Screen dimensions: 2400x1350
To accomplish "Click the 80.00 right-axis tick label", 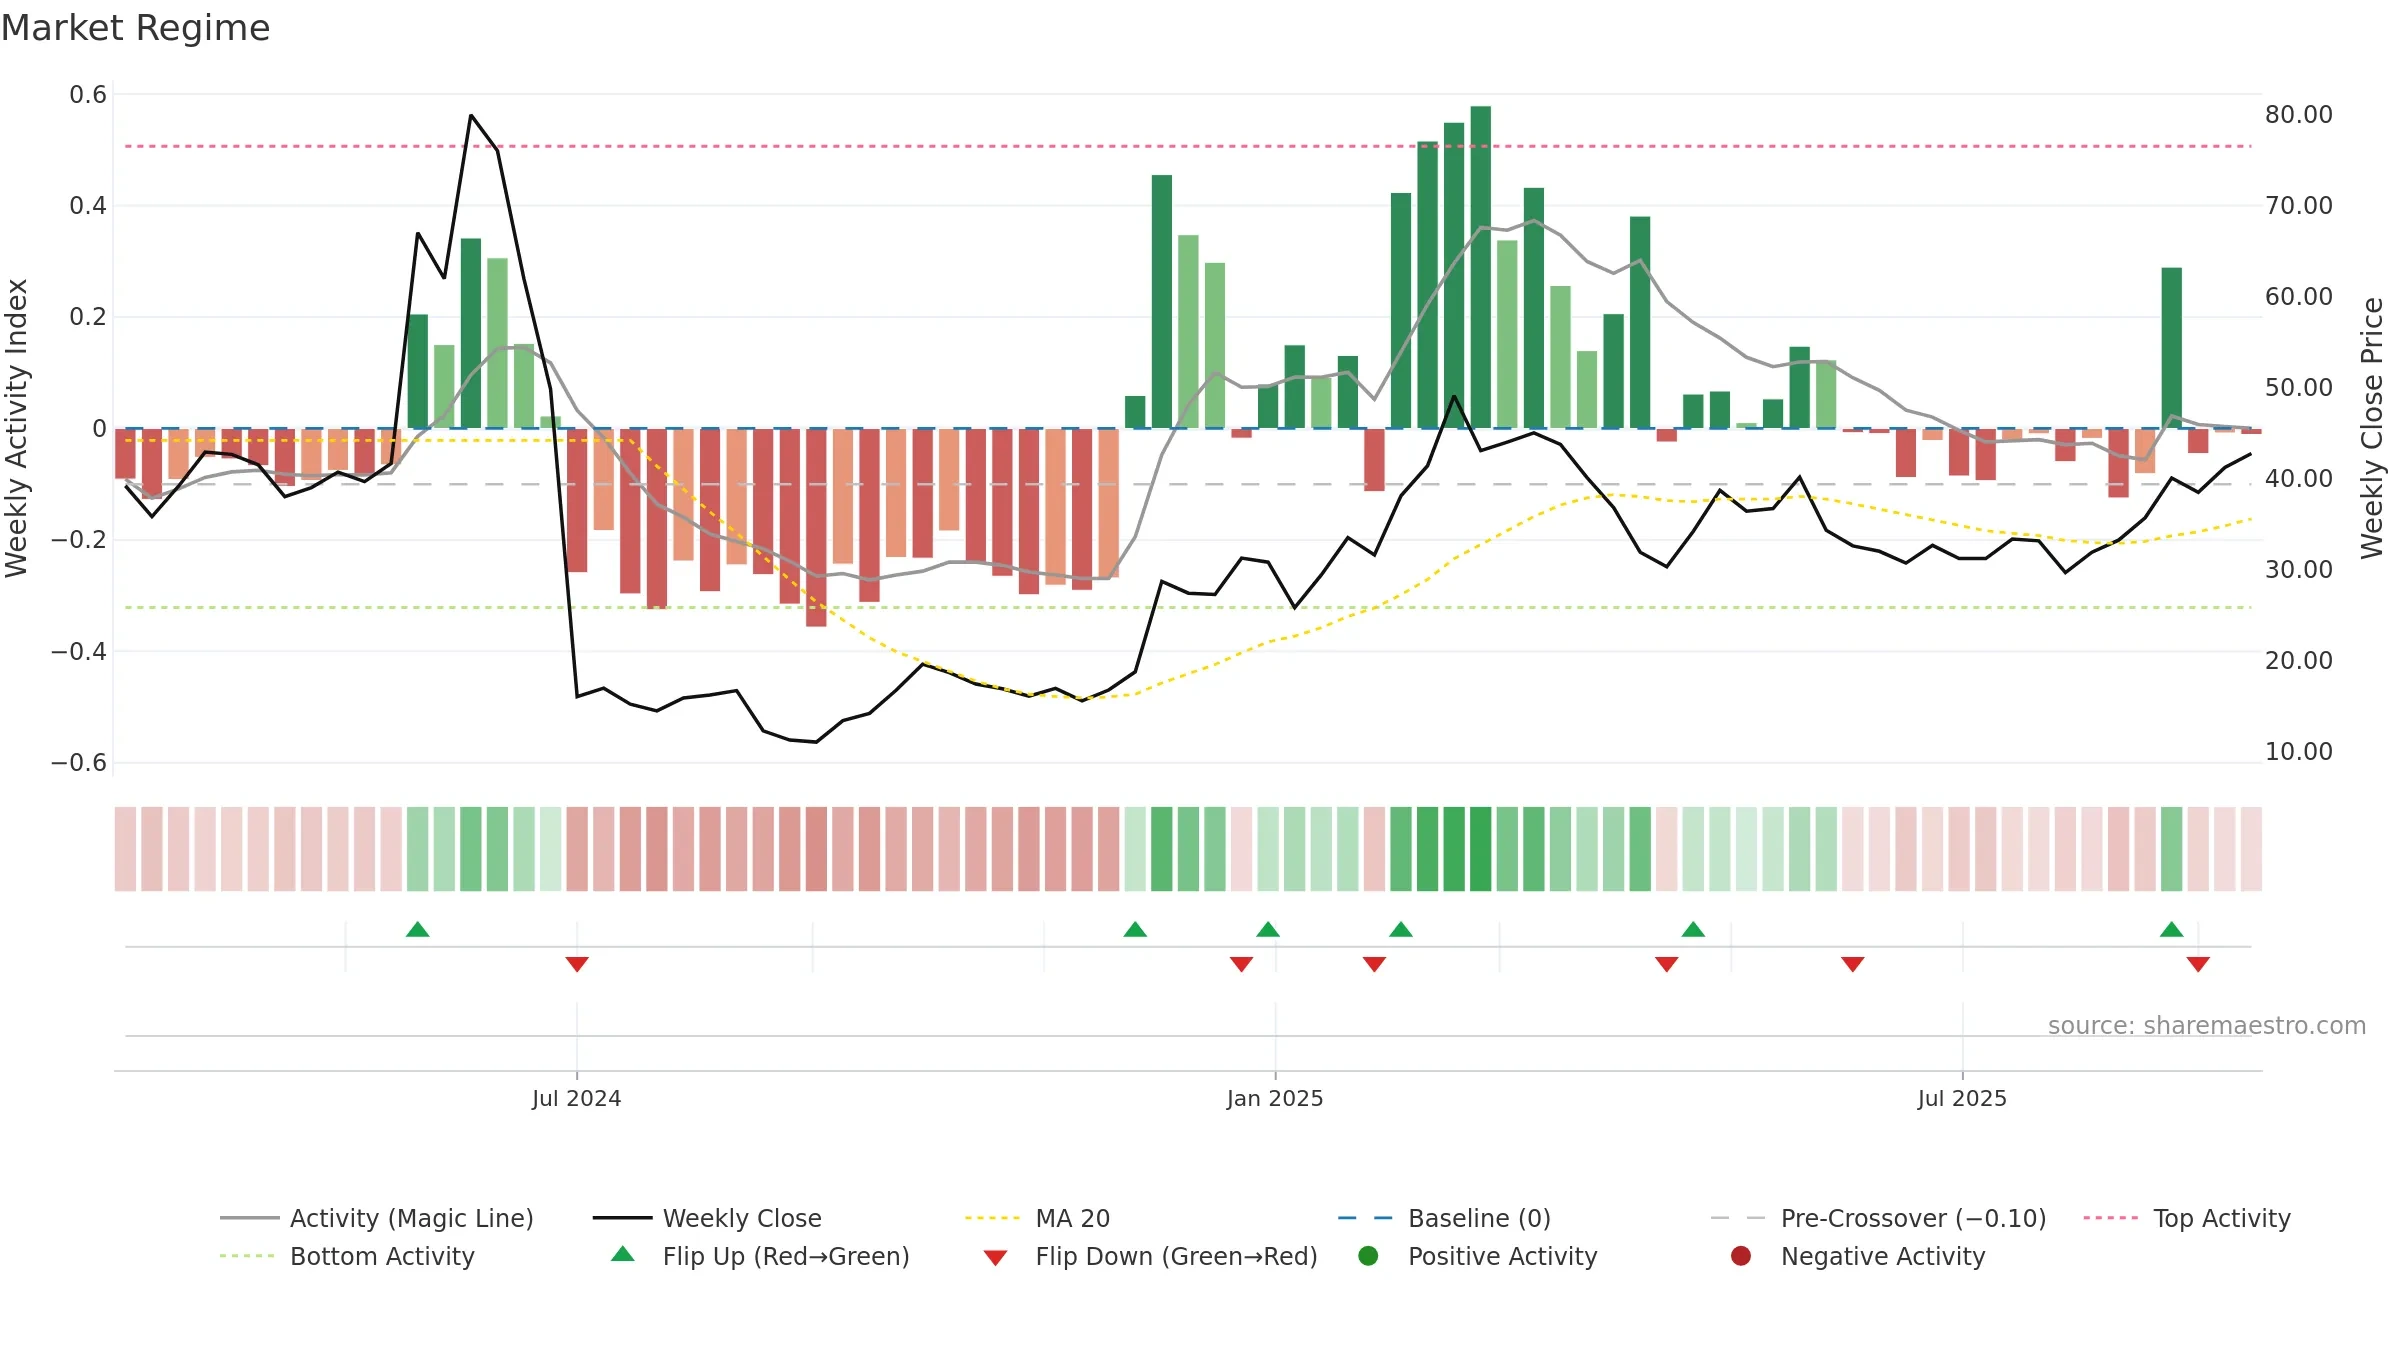I will (2299, 115).
